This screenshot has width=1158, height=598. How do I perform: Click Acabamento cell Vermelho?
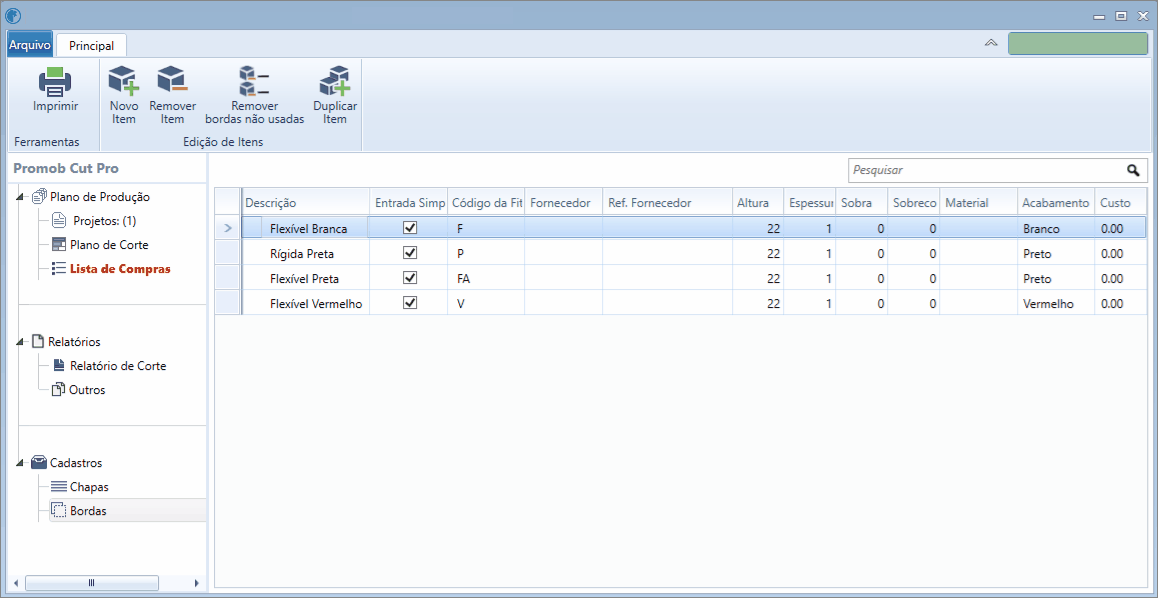pos(1056,303)
